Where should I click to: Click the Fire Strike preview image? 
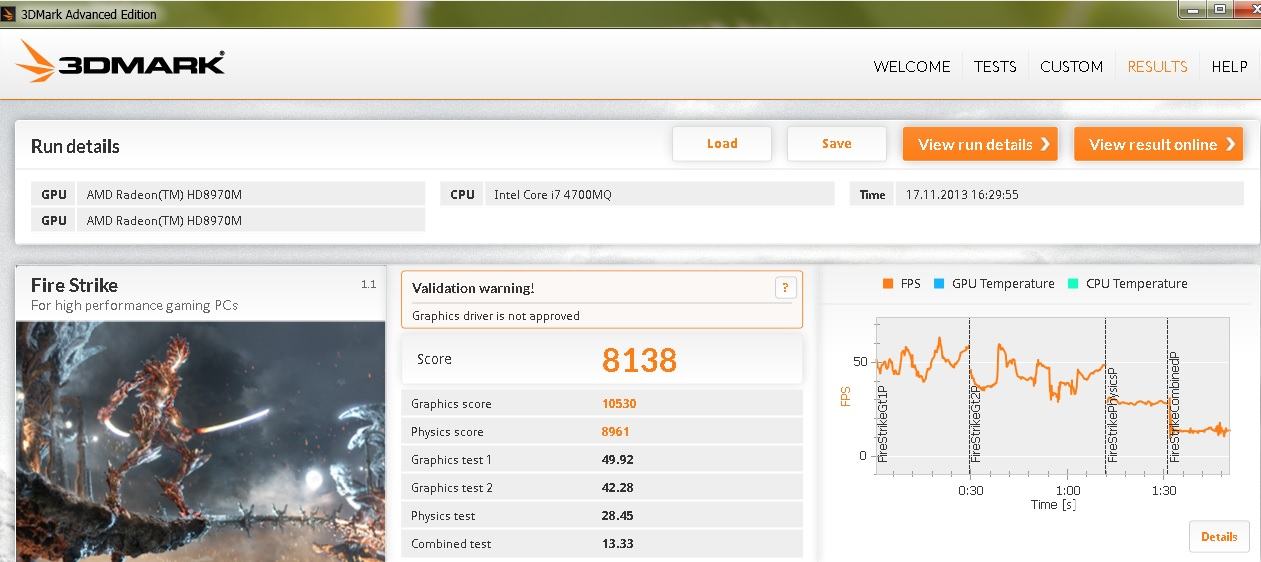(201, 441)
